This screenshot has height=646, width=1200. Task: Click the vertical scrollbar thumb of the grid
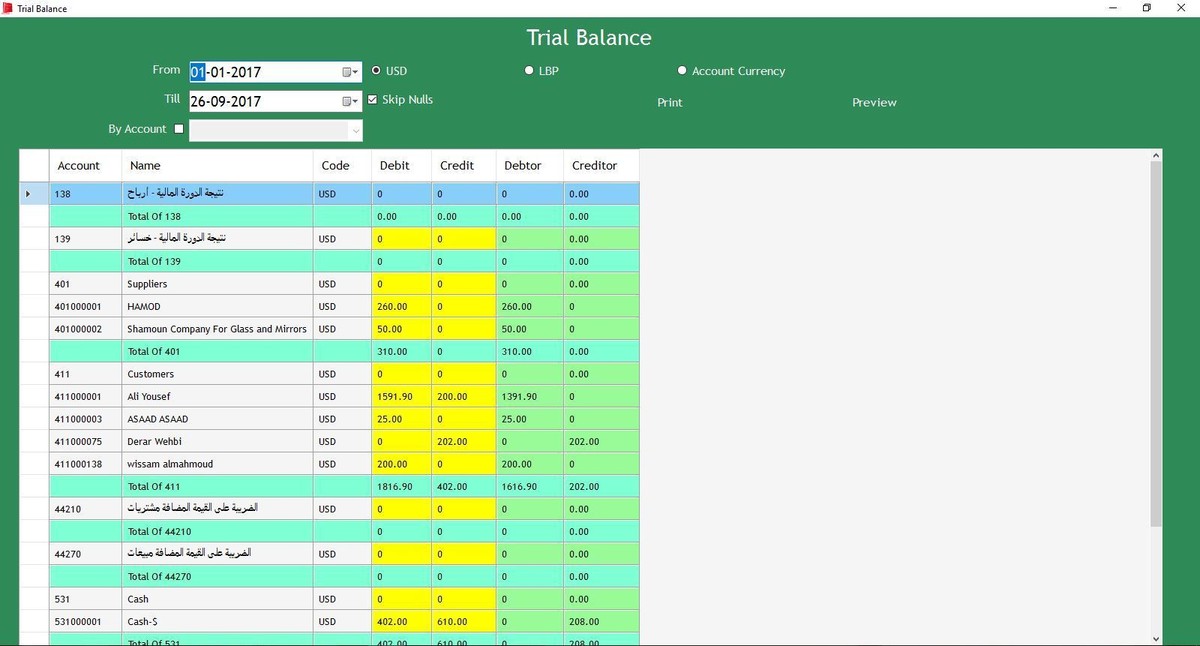(1156, 340)
